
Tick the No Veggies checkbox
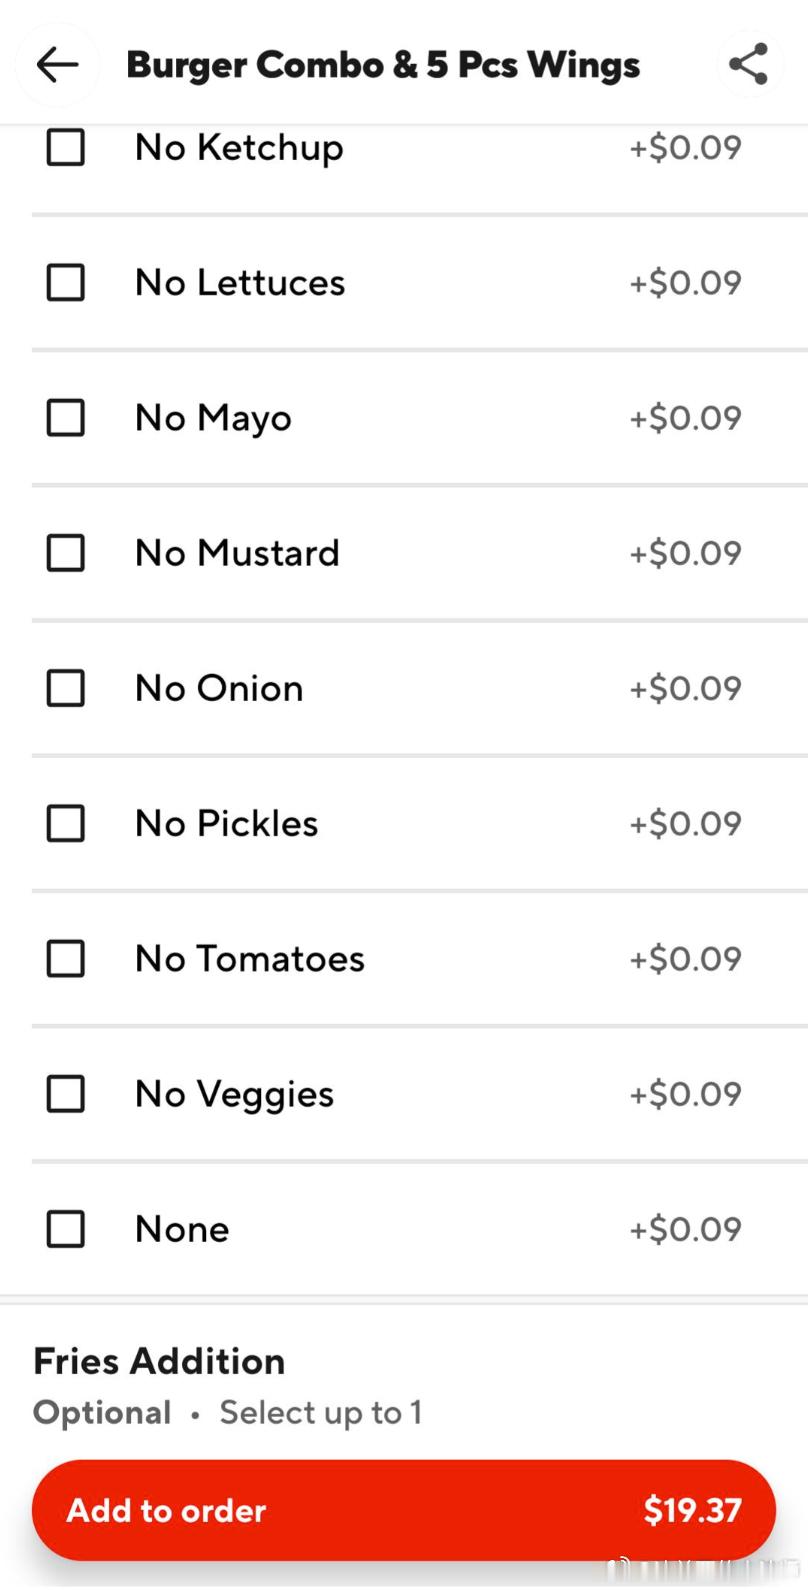tap(66, 1094)
